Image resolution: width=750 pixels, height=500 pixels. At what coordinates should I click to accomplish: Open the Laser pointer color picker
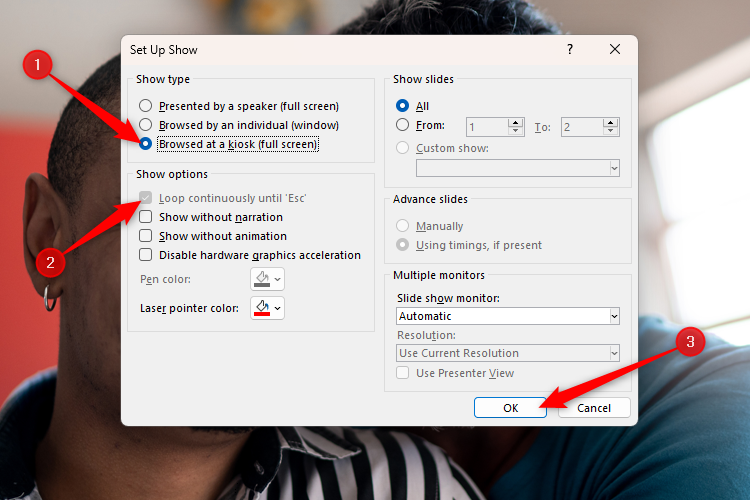tap(267, 308)
